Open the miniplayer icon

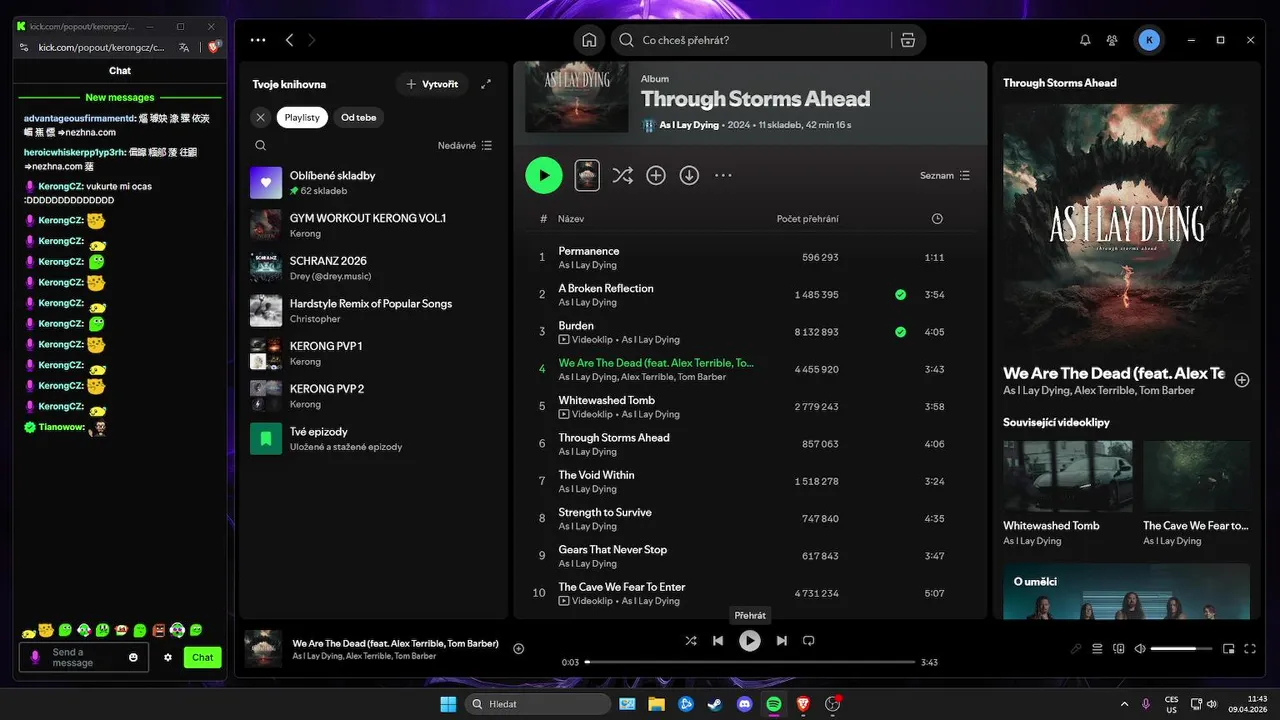1229,648
